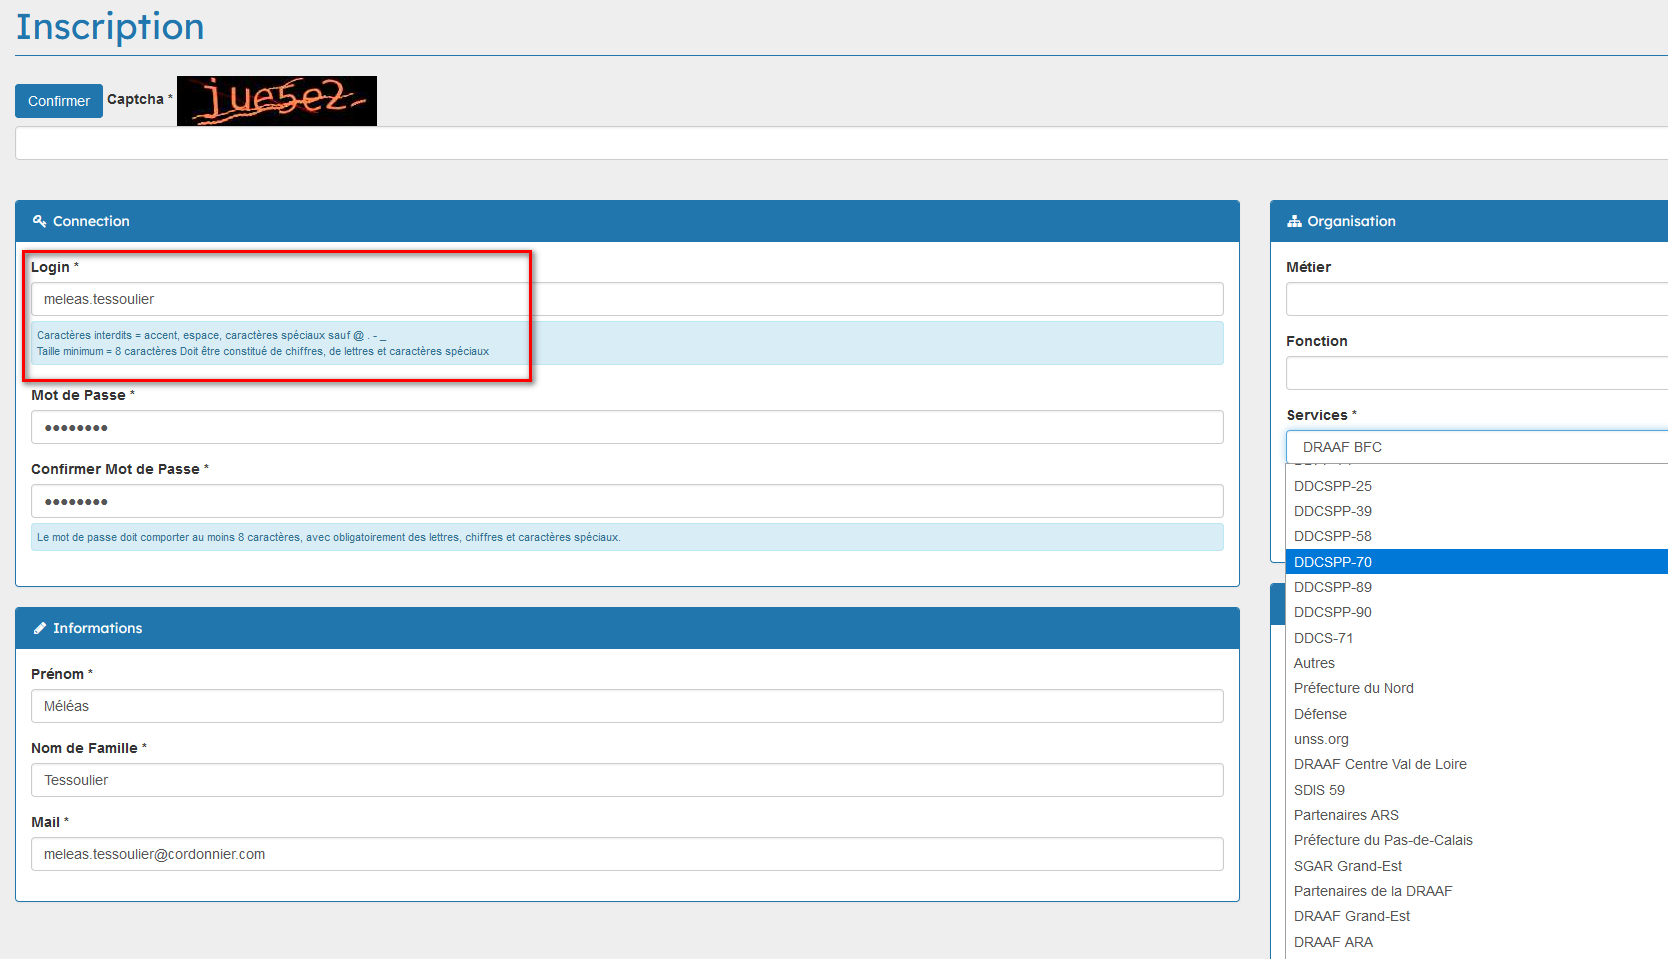Select DDCSPP-70 in Services list

1333,562
